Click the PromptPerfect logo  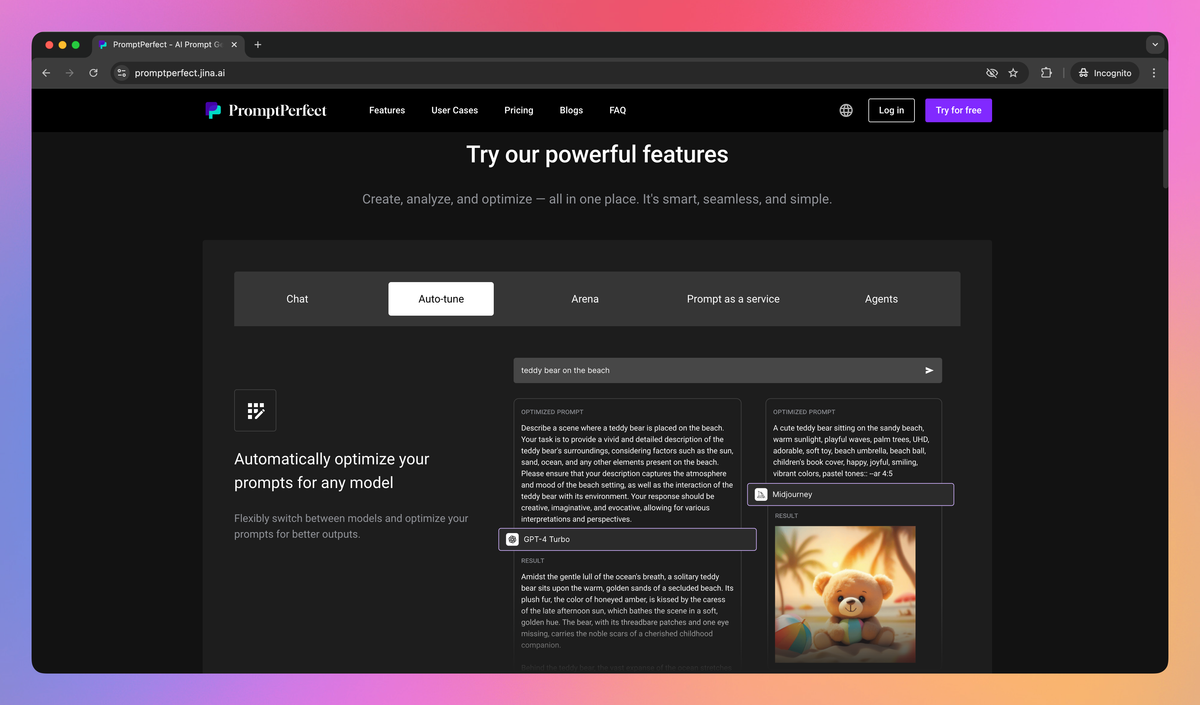pos(266,110)
